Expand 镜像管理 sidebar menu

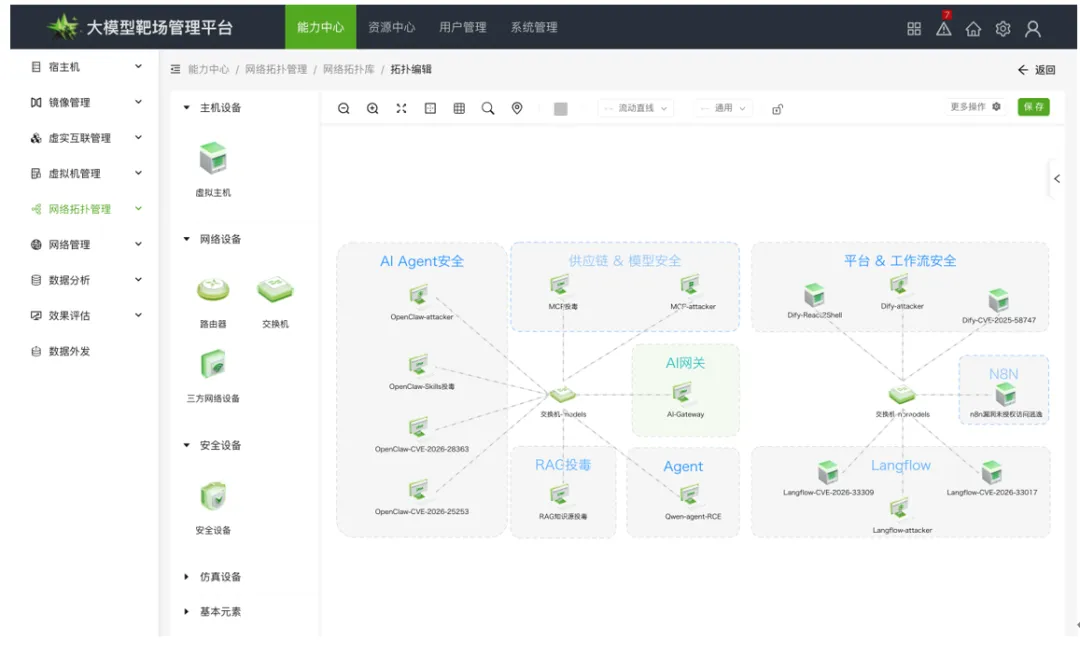coord(86,102)
